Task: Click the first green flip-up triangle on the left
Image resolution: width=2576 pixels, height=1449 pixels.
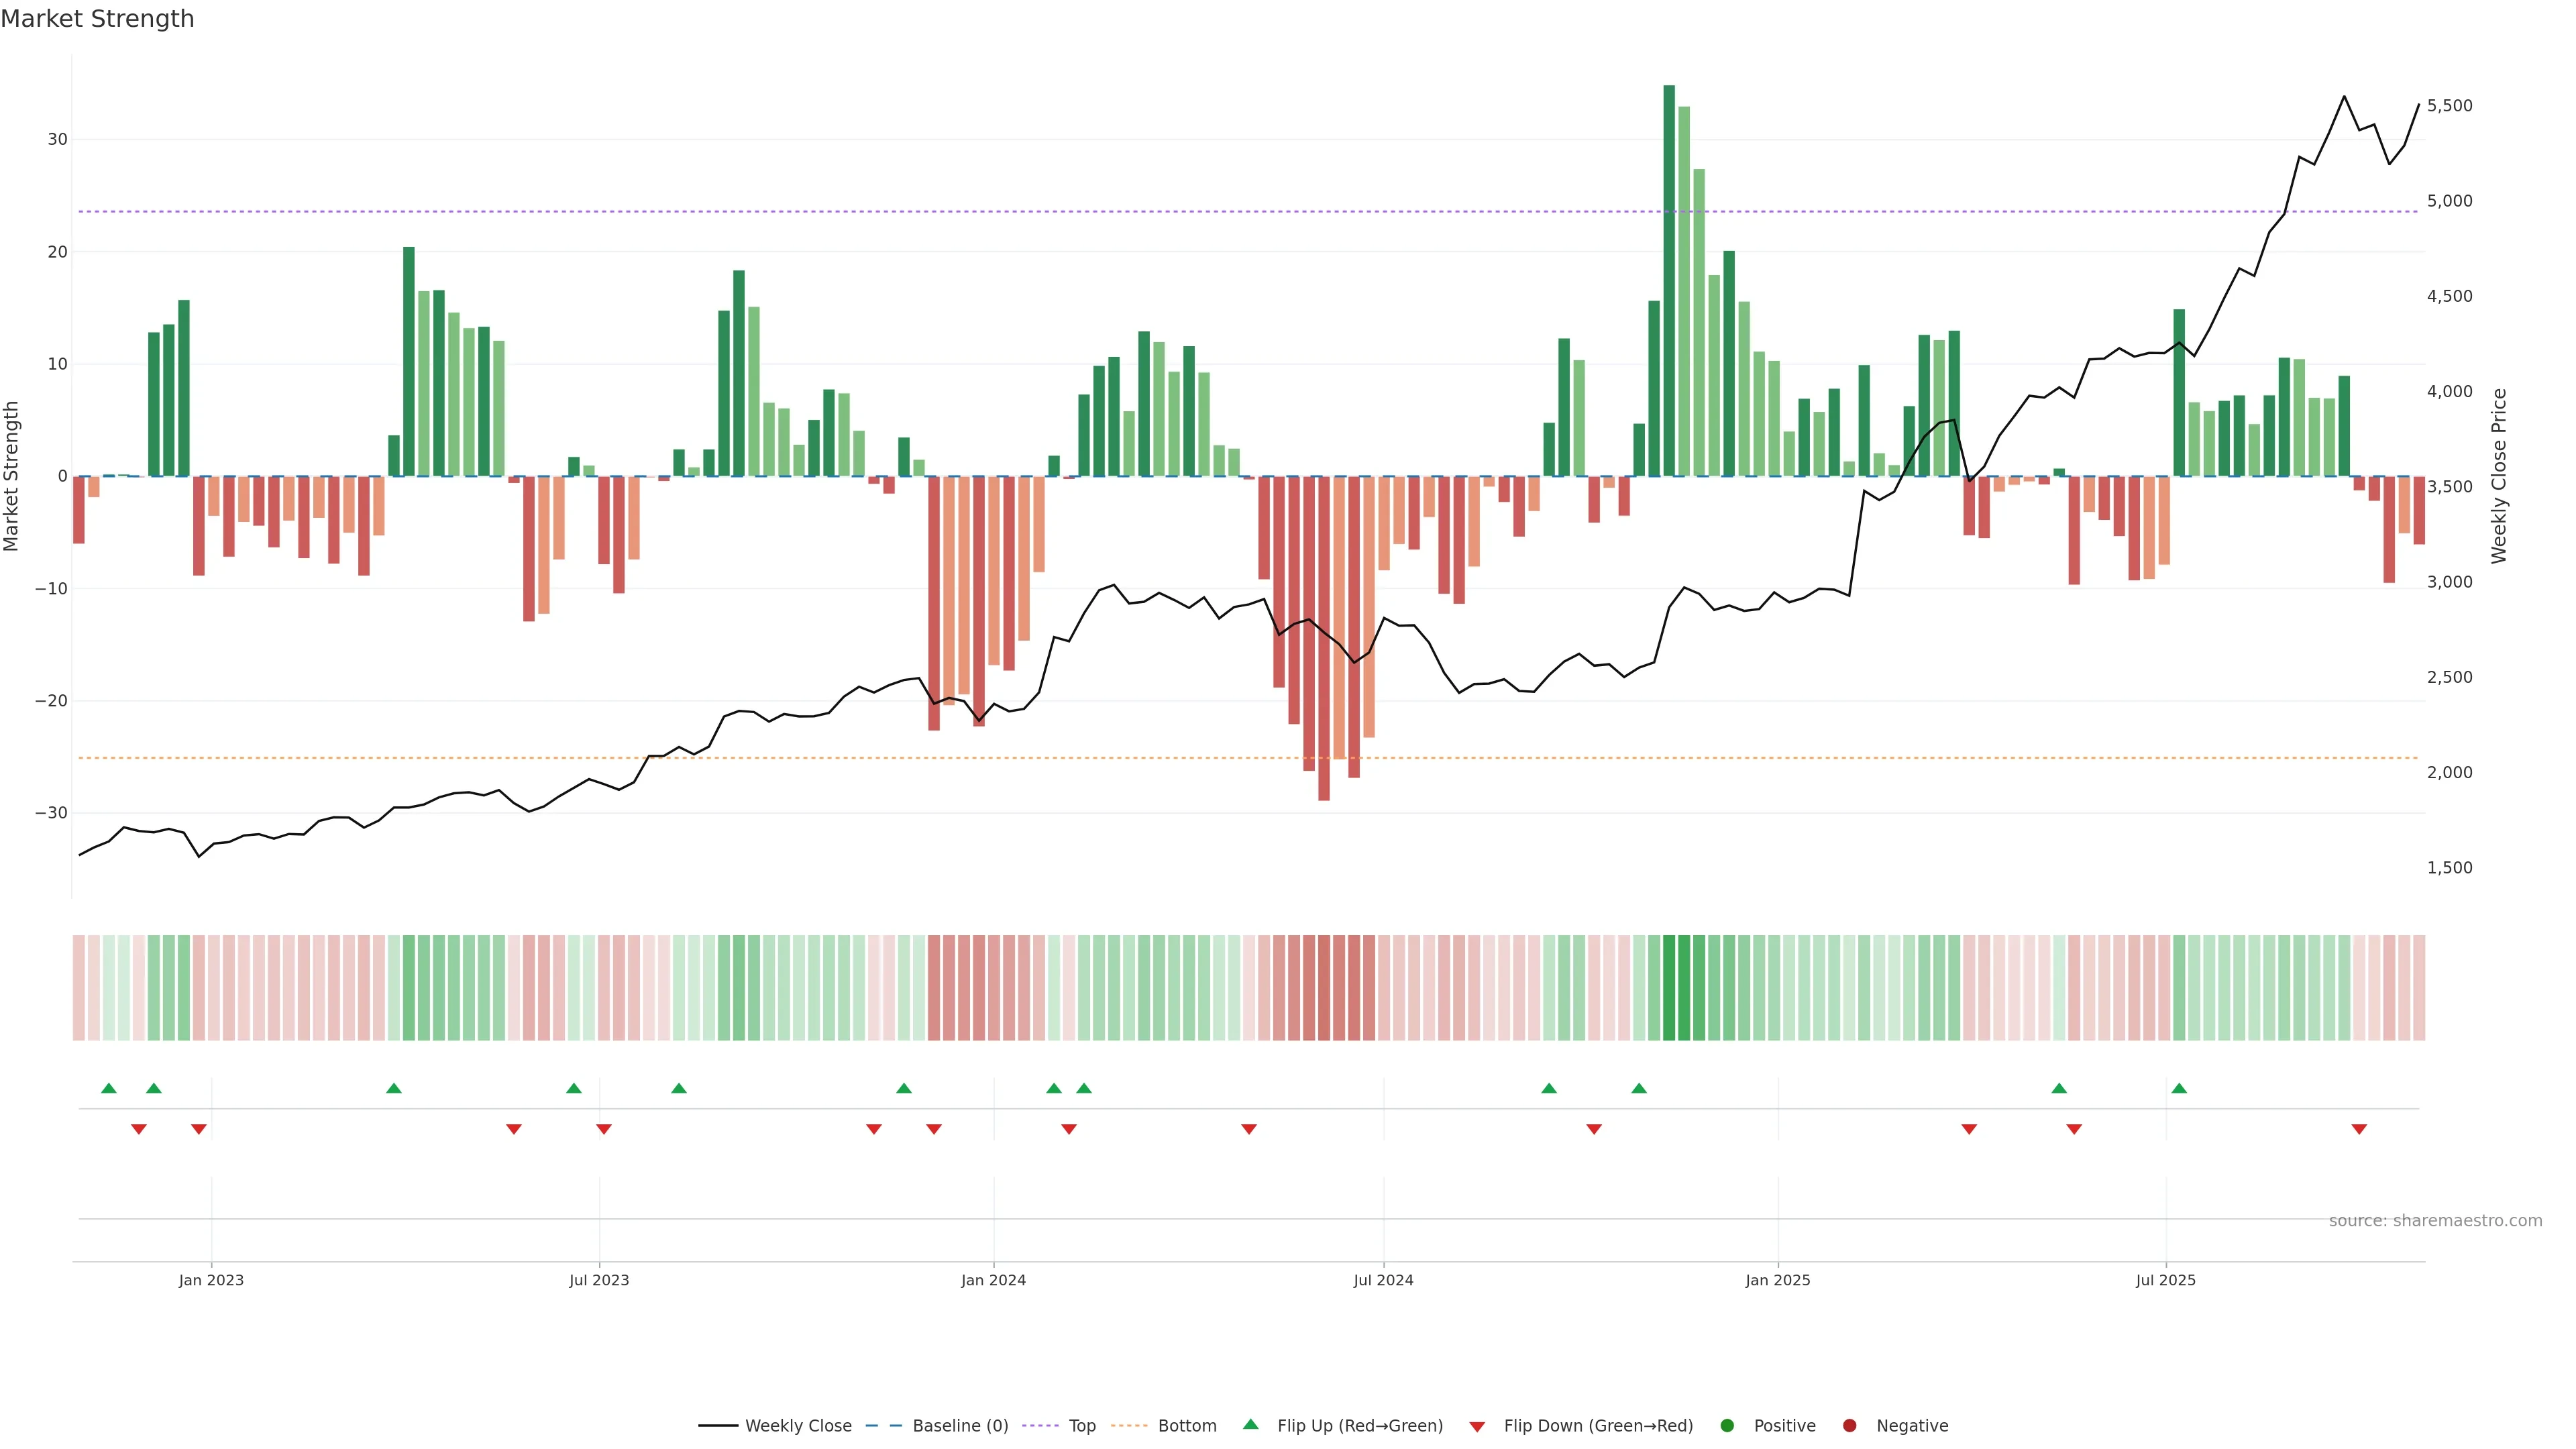Action: (x=109, y=1088)
